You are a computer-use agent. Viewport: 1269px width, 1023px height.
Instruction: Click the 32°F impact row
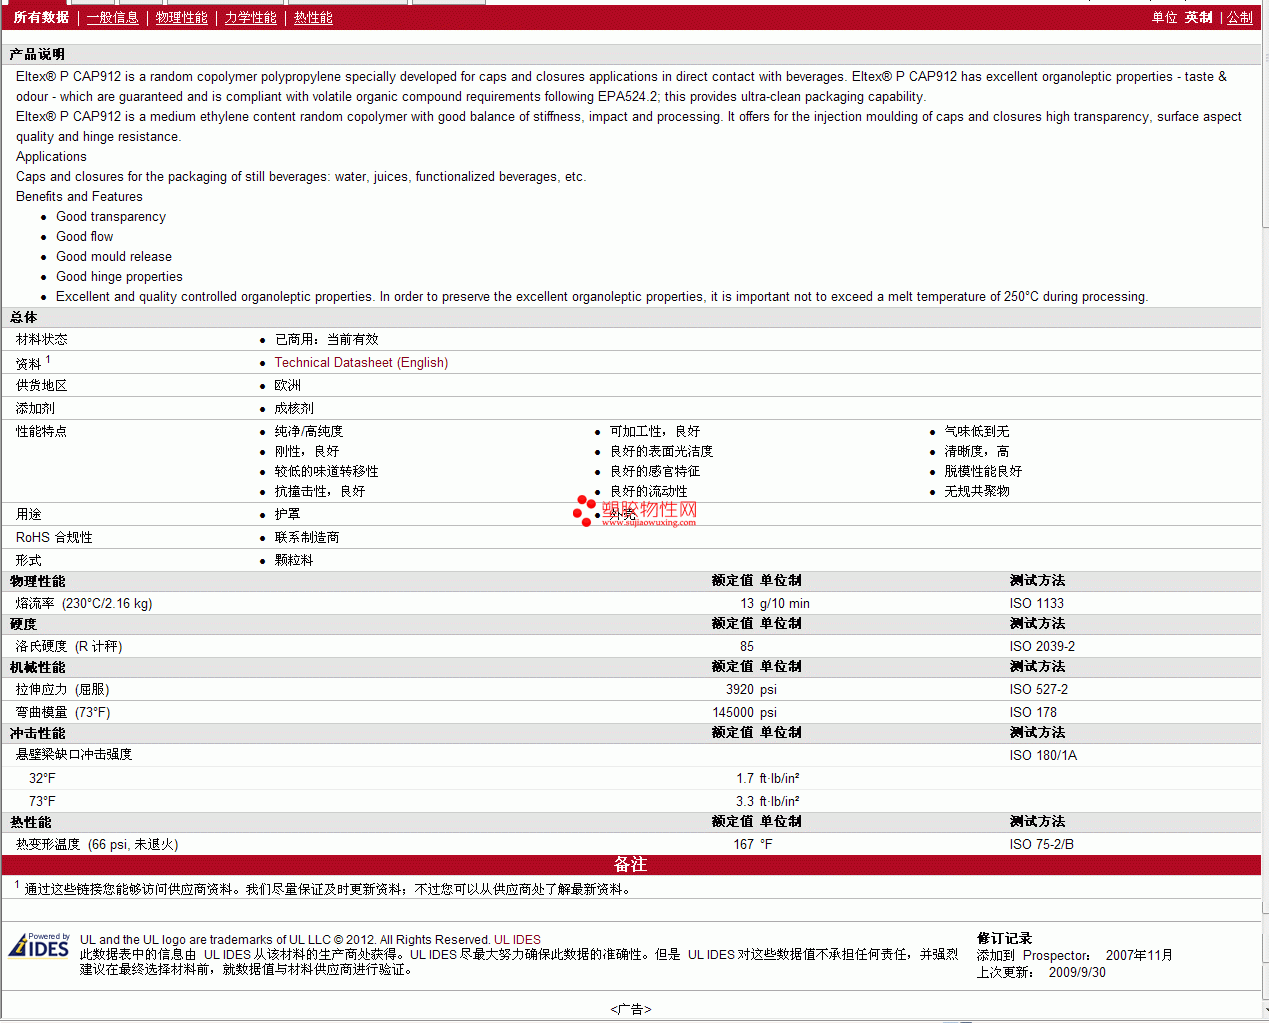(630, 779)
